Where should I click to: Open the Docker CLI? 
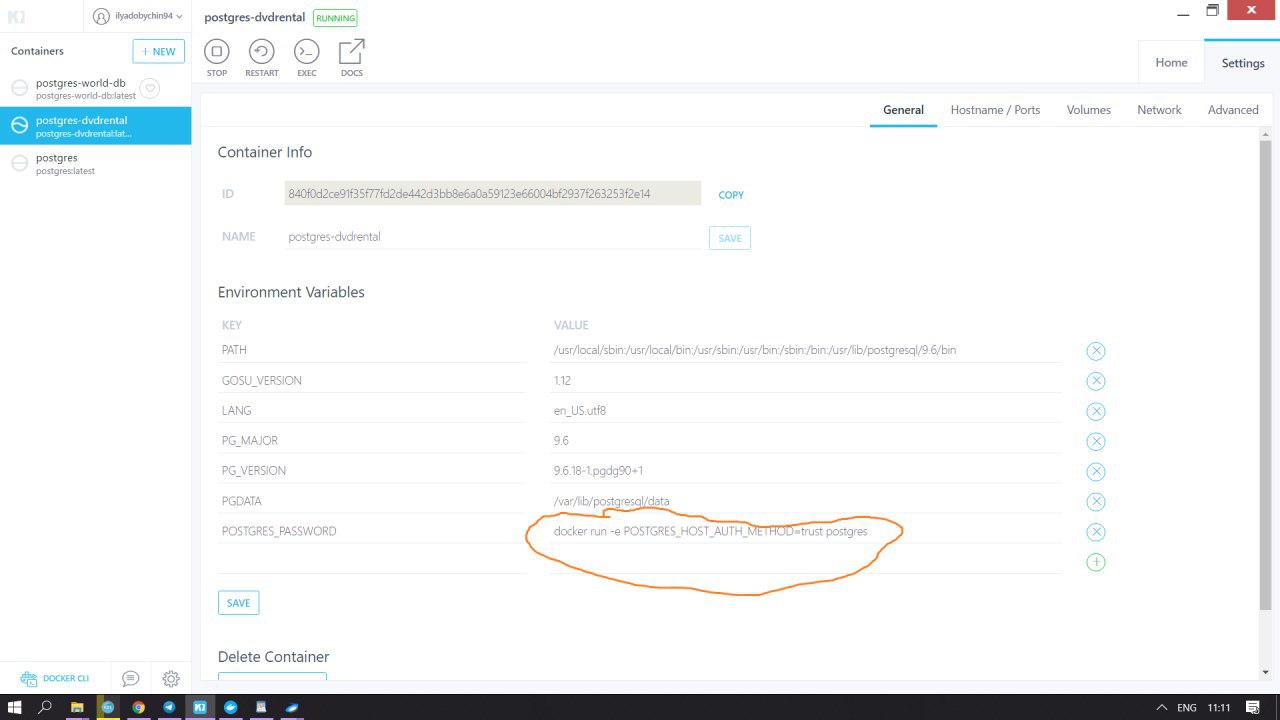(x=55, y=678)
